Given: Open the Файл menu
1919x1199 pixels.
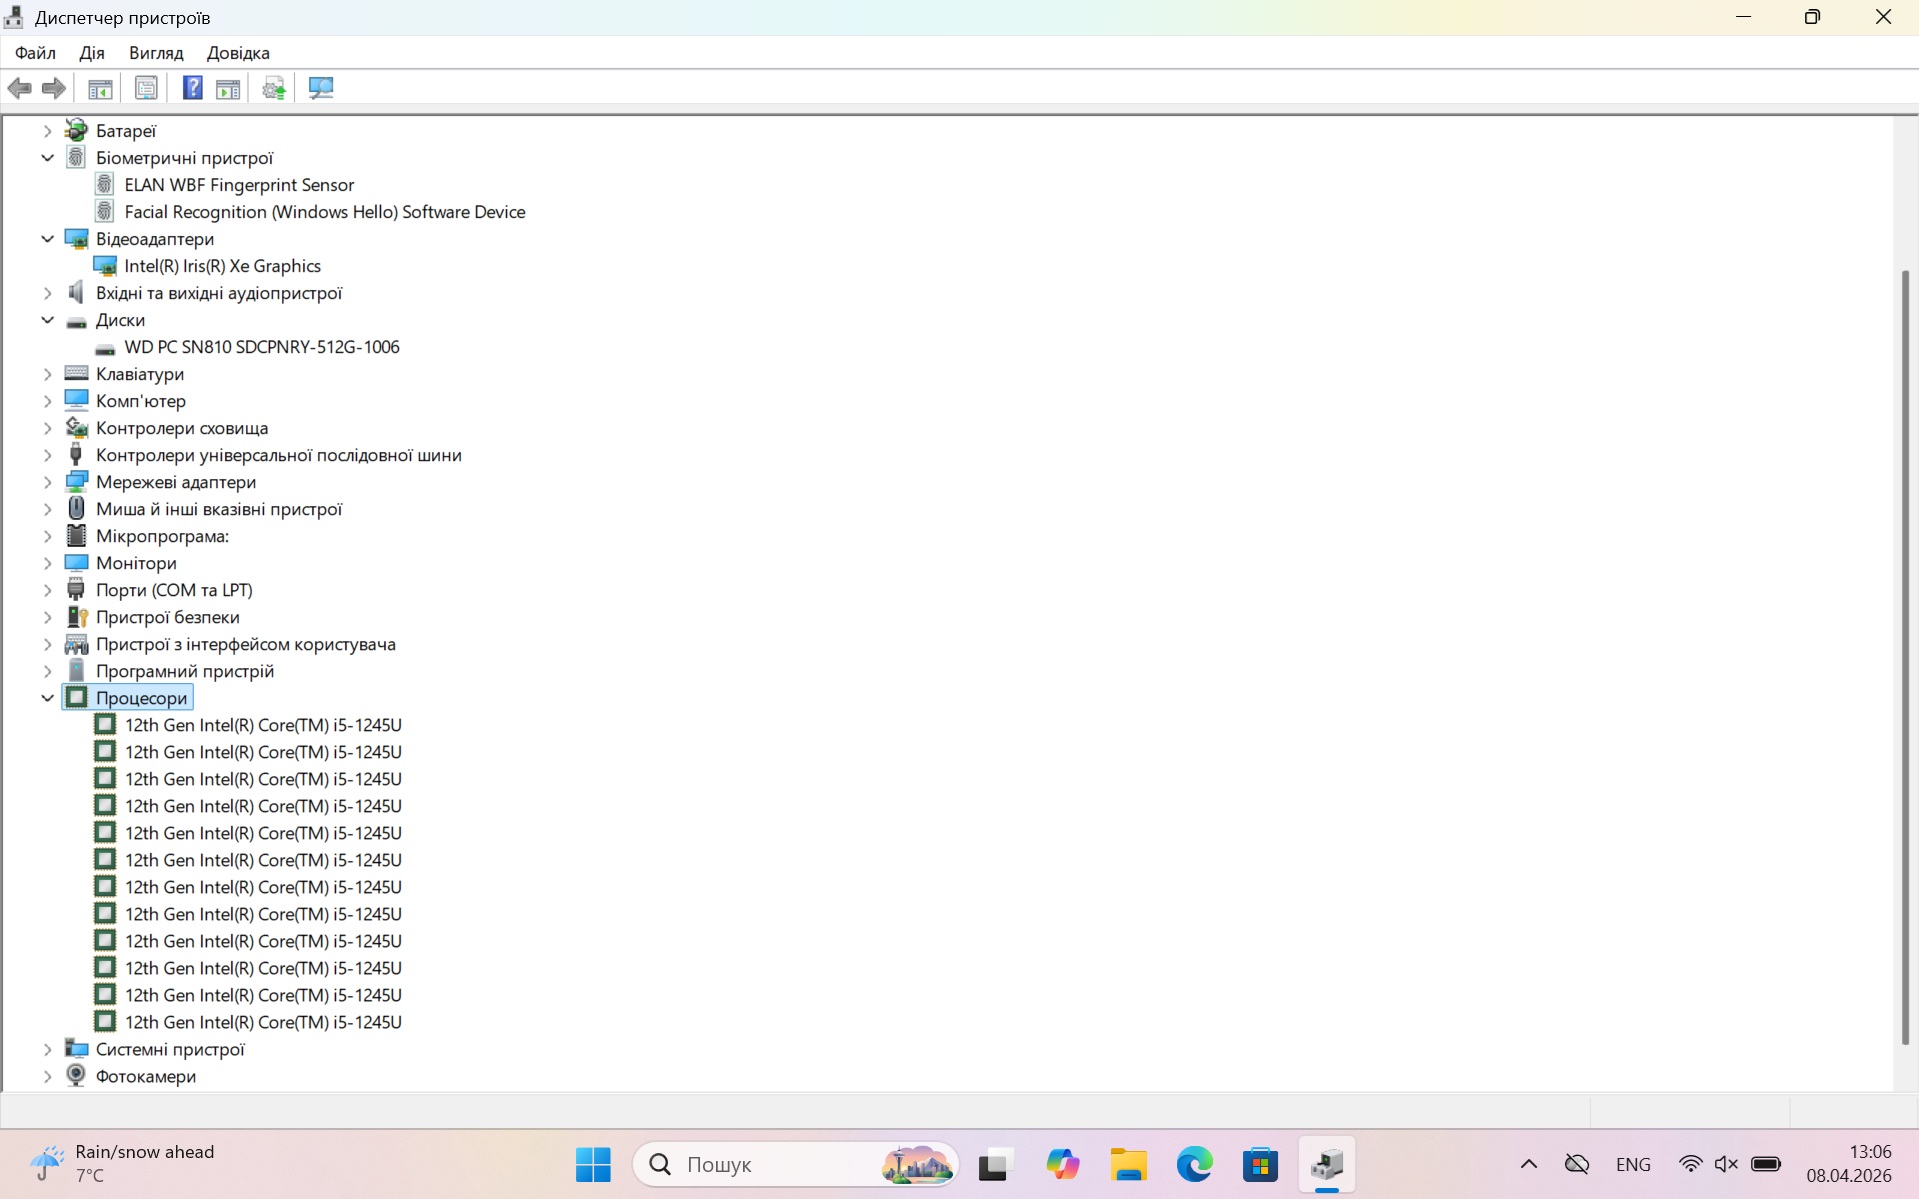Looking at the screenshot, I should (35, 53).
